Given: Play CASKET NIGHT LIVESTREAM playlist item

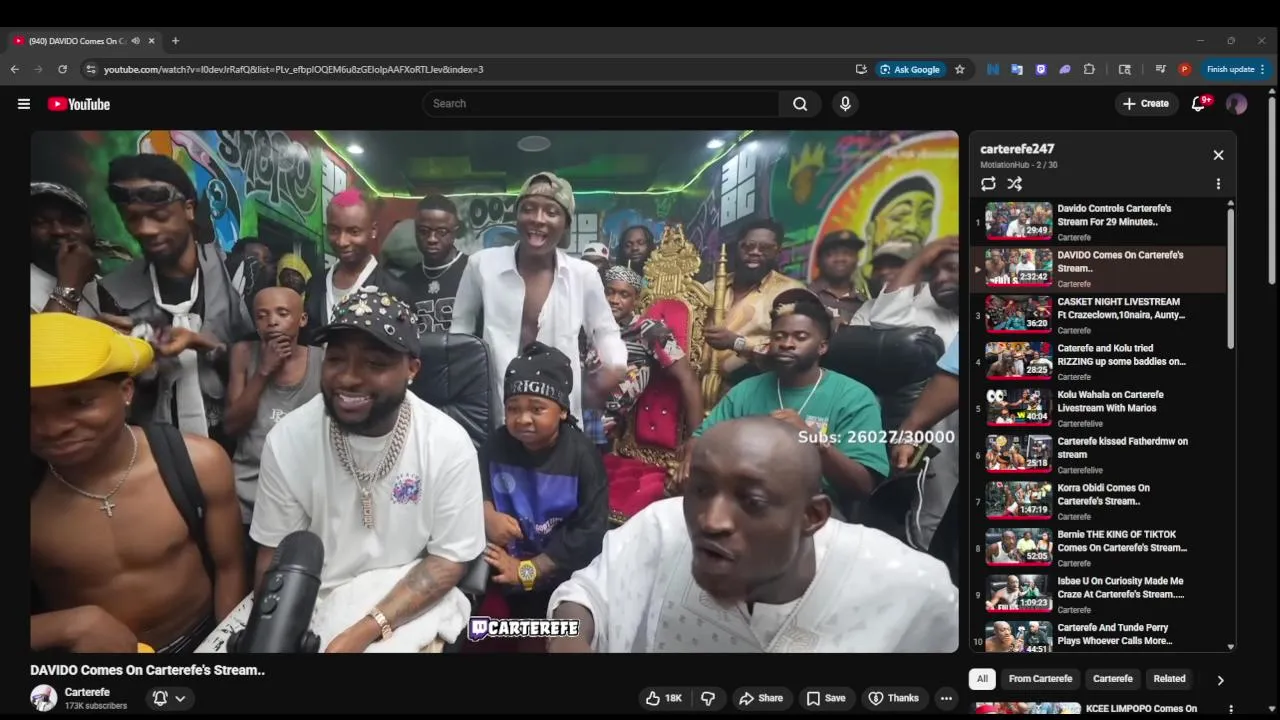Looking at the screenshot, I should 1099,316.
